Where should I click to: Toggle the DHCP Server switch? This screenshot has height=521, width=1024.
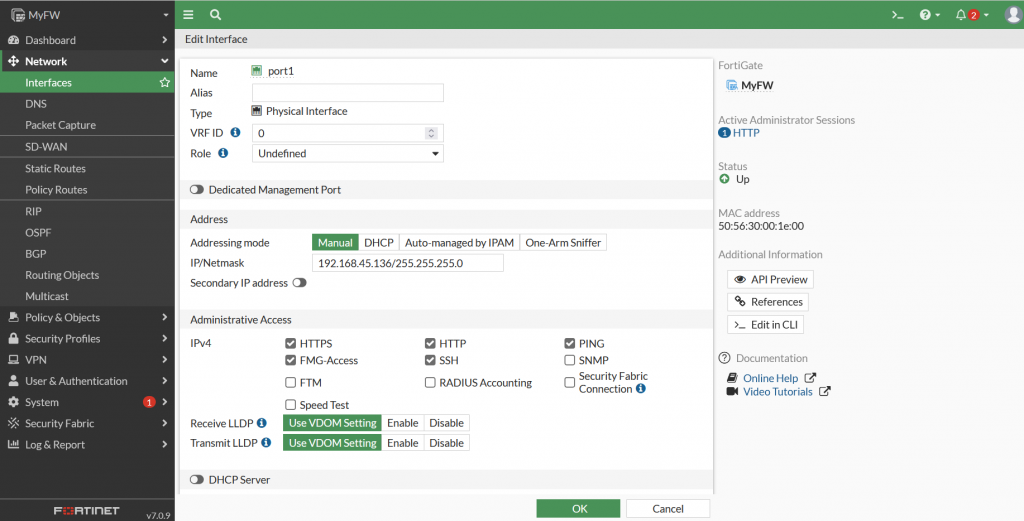197,480
